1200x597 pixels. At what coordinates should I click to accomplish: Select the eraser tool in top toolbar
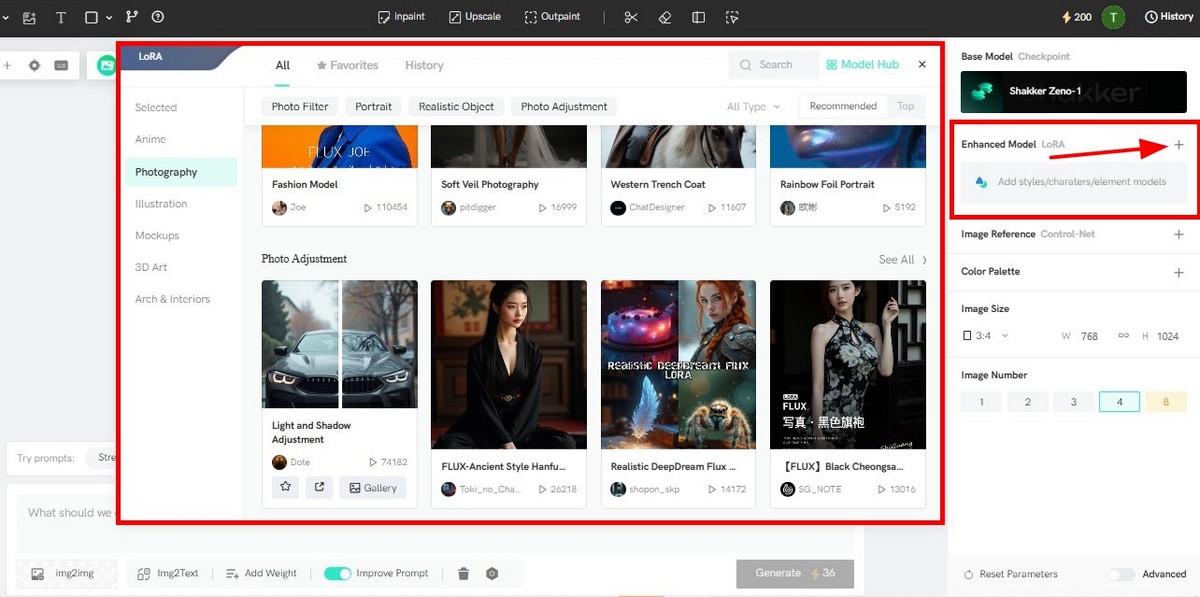(665, 17)
